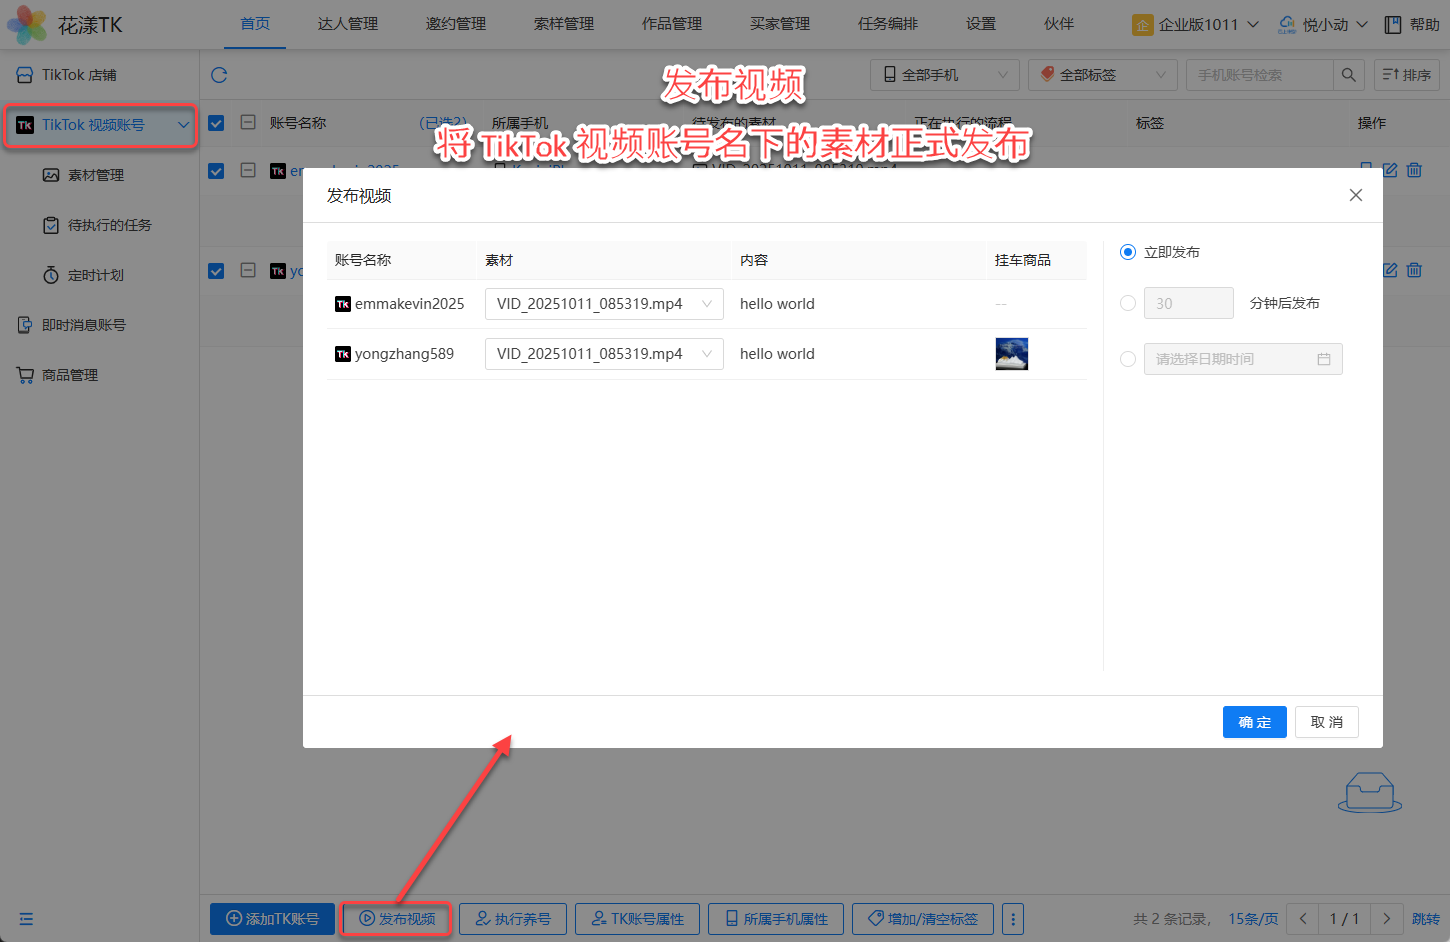
Task: Click the search magnifier icon
Action: [1348, 75]
